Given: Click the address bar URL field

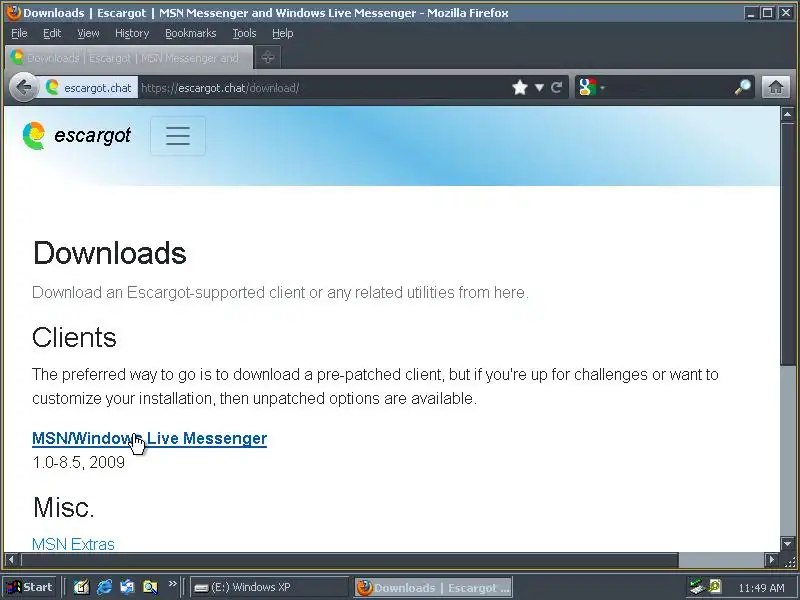Looking at the screenshot, I should click(x=324, y=88).
